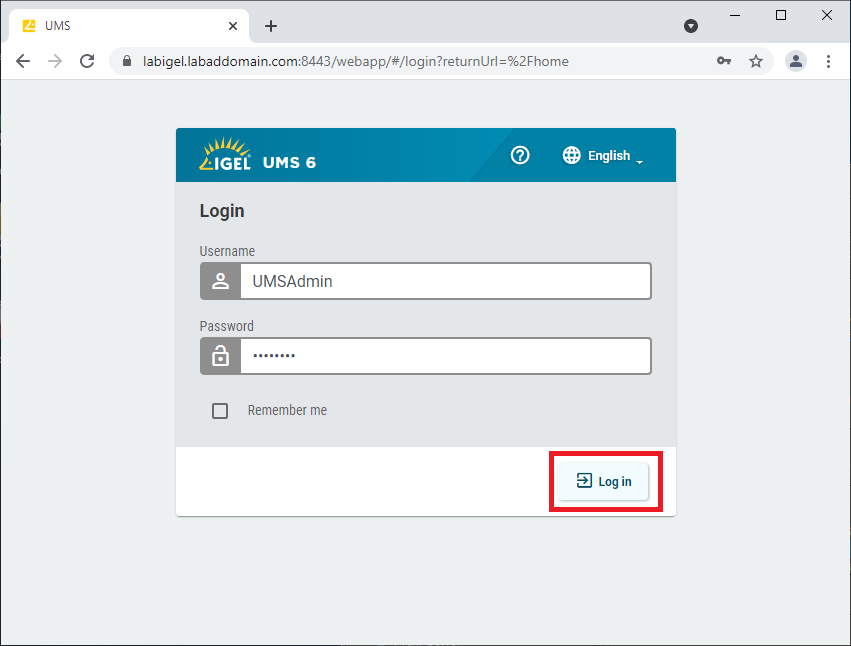Click the padlock icon beside Password field
The width and height of the screenshot is (851, 646).
(220, 356)
